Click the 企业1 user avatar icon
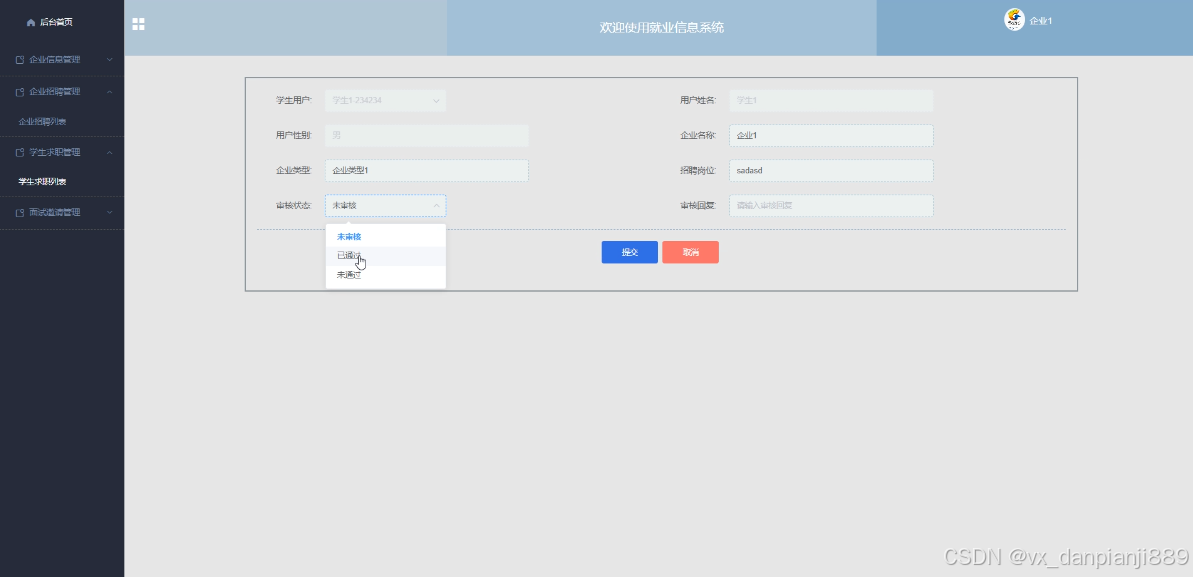Viewport: 1193px width, 577px height. tap(1014, 20)
